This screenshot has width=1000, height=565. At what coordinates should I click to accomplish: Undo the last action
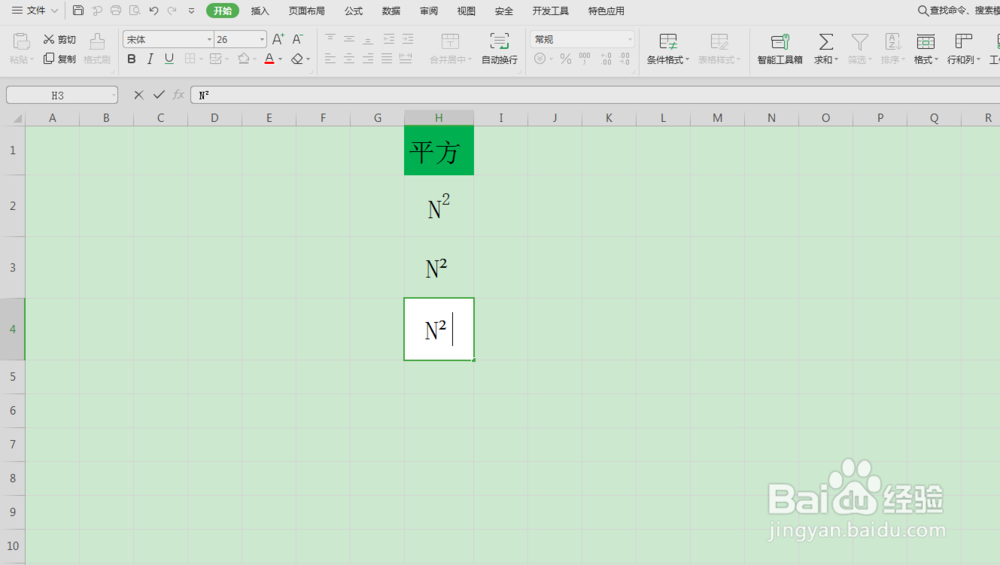[154, 10]
